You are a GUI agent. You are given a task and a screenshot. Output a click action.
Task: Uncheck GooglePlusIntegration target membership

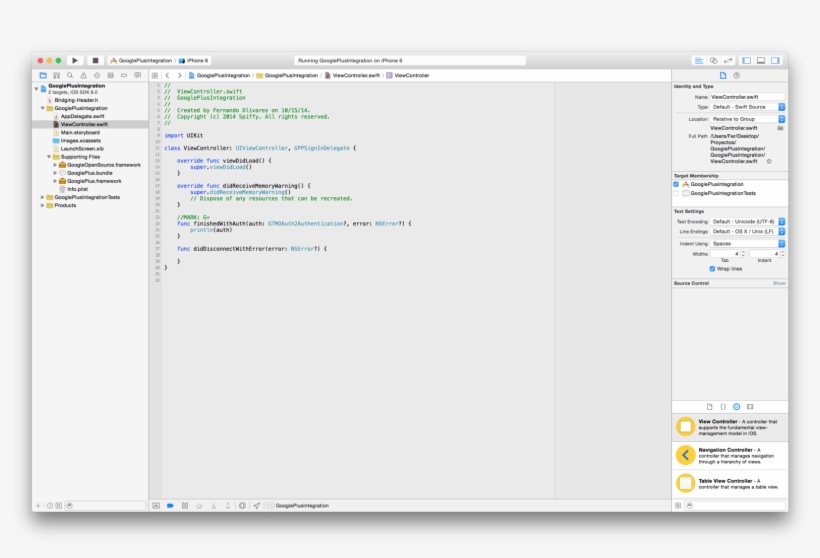coord(676,185)
